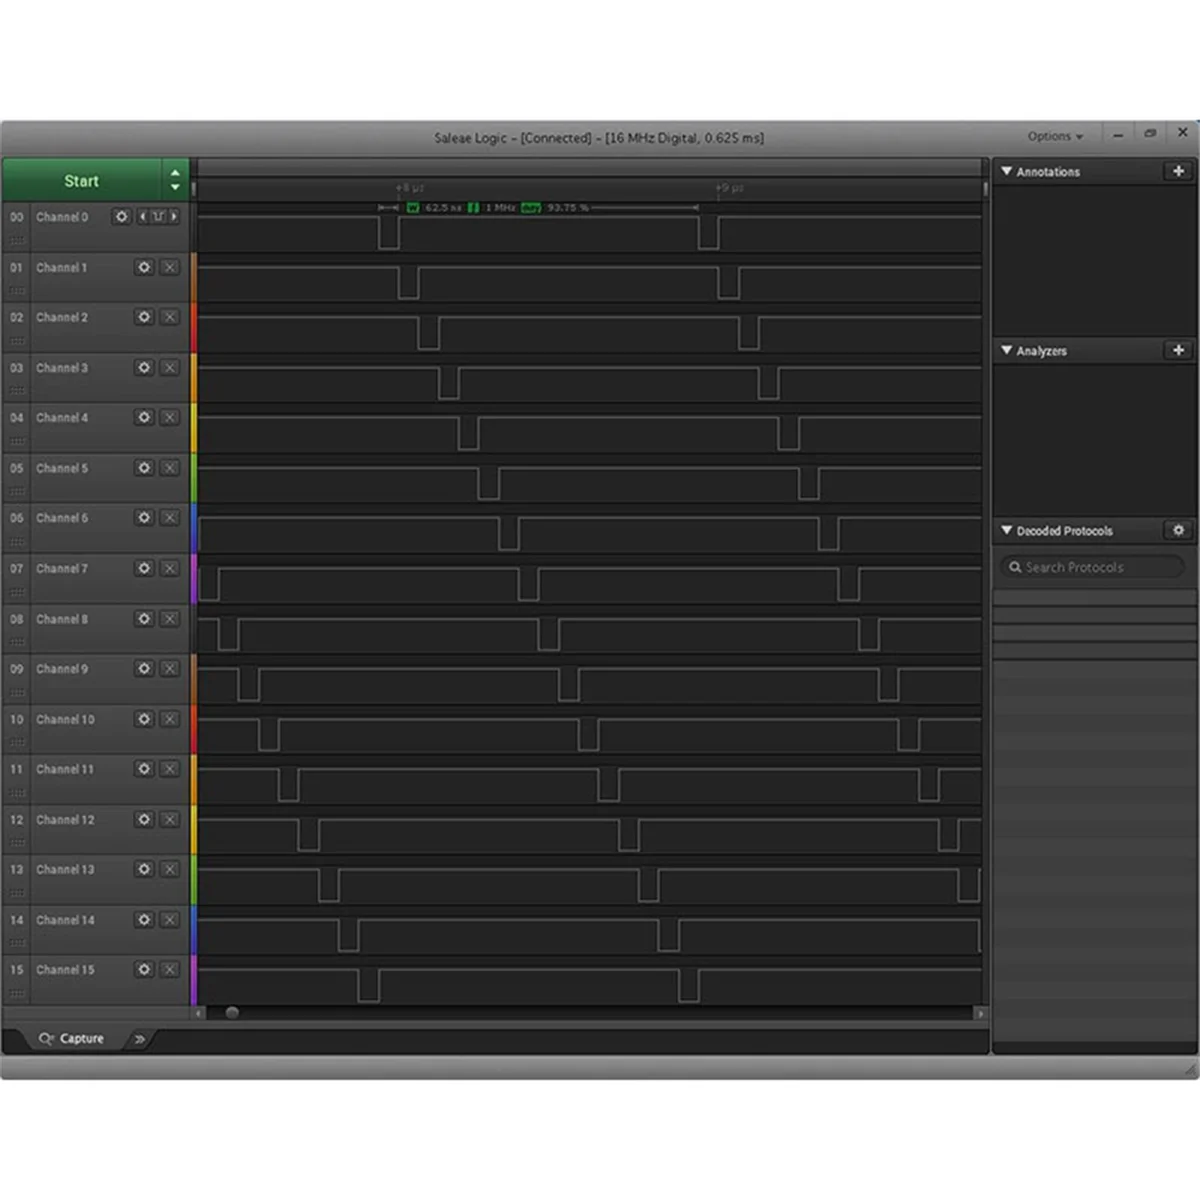The height and width of the screenshot is (1200, 1200).
Task: Remove Channel 5 with its X button
Action: [170, 468]
